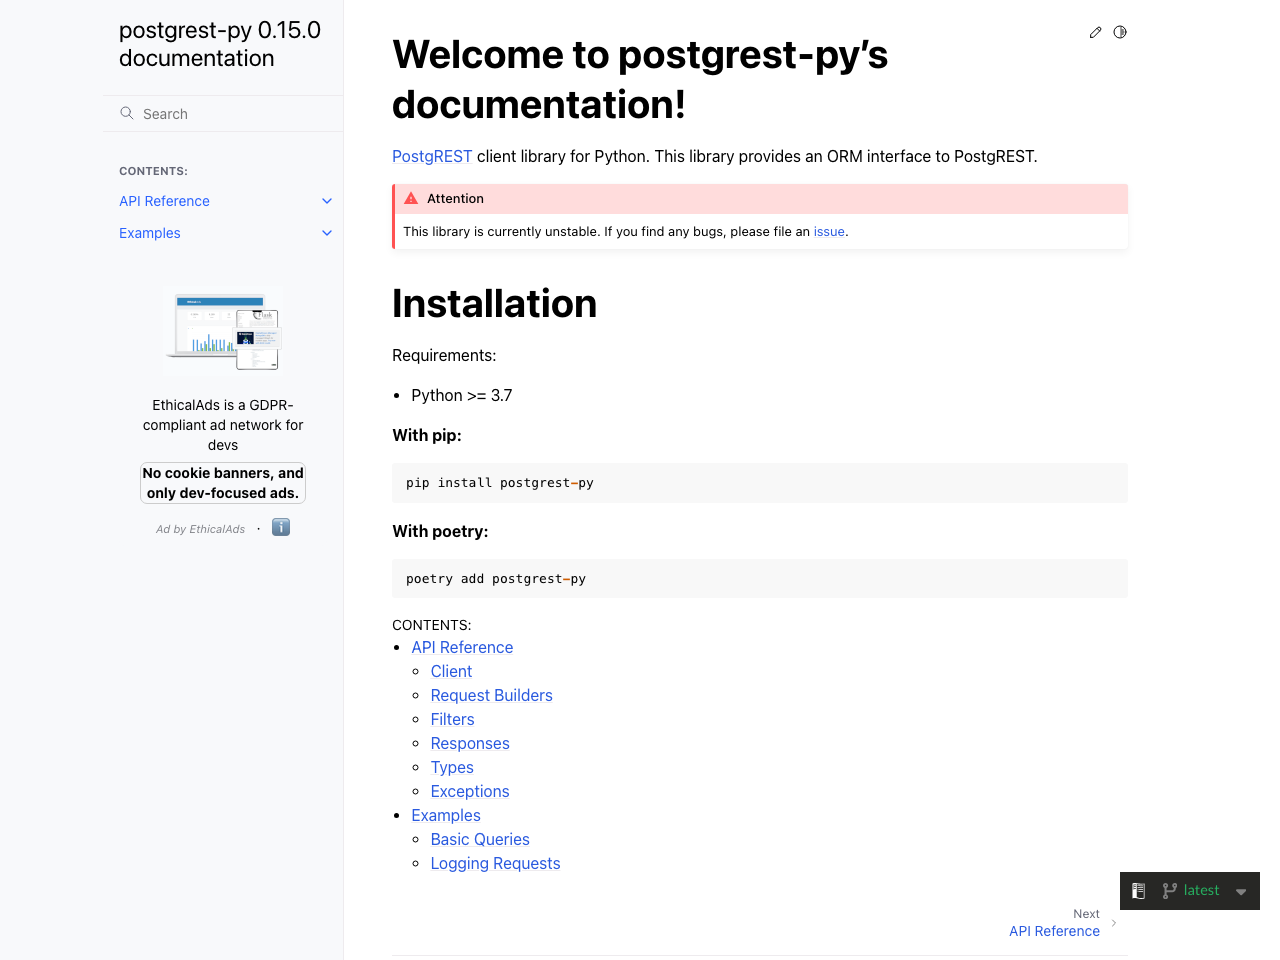Open the latest version dropdown
The height and width of the screenshot is (960, 1280).
(x=1240, y=891)
